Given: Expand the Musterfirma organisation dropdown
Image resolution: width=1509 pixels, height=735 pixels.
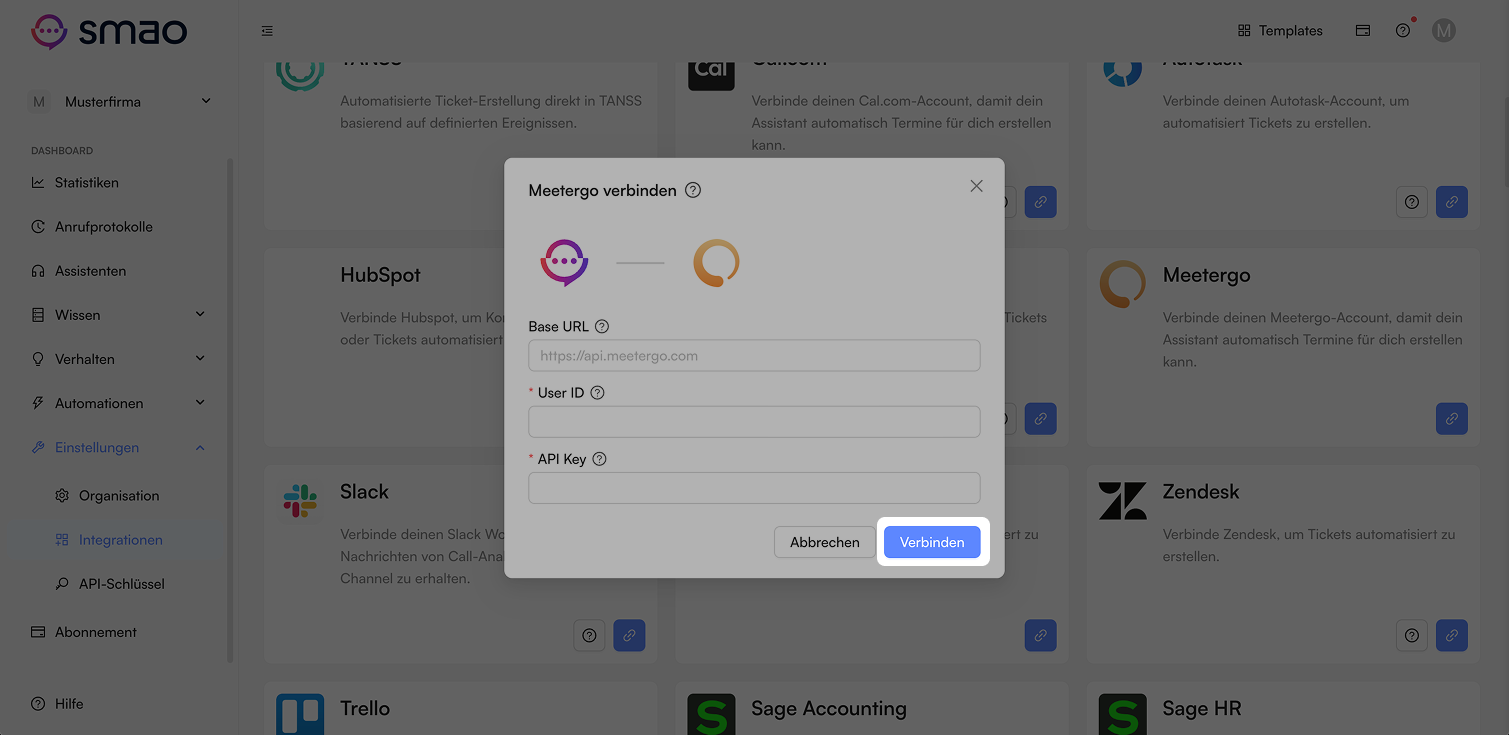Looking at the screenshot, I should pos(120,101).
